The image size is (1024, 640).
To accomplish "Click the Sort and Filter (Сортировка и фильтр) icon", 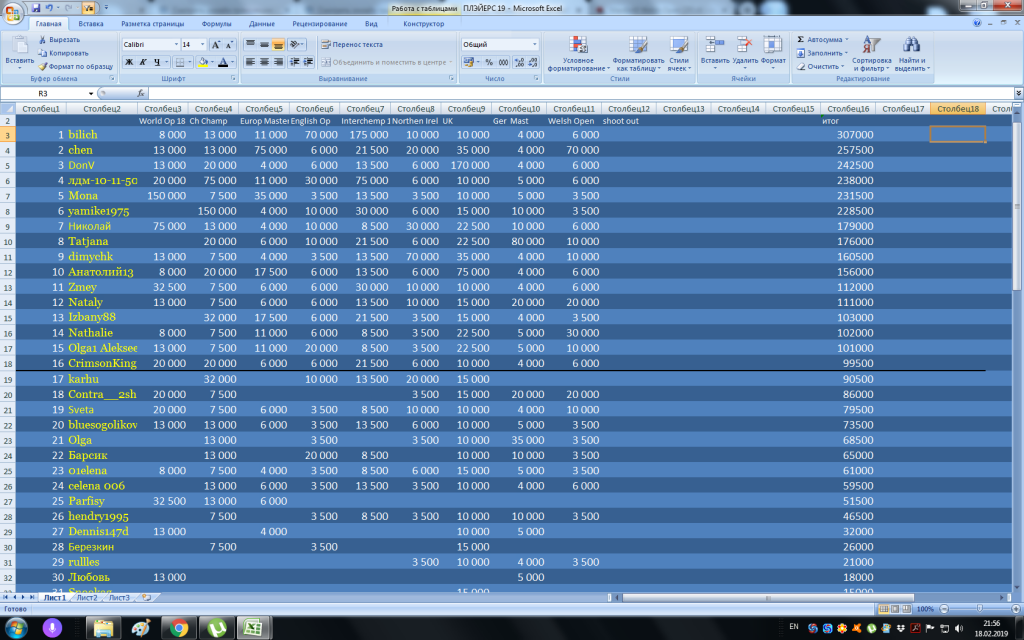I will [872, 46].
